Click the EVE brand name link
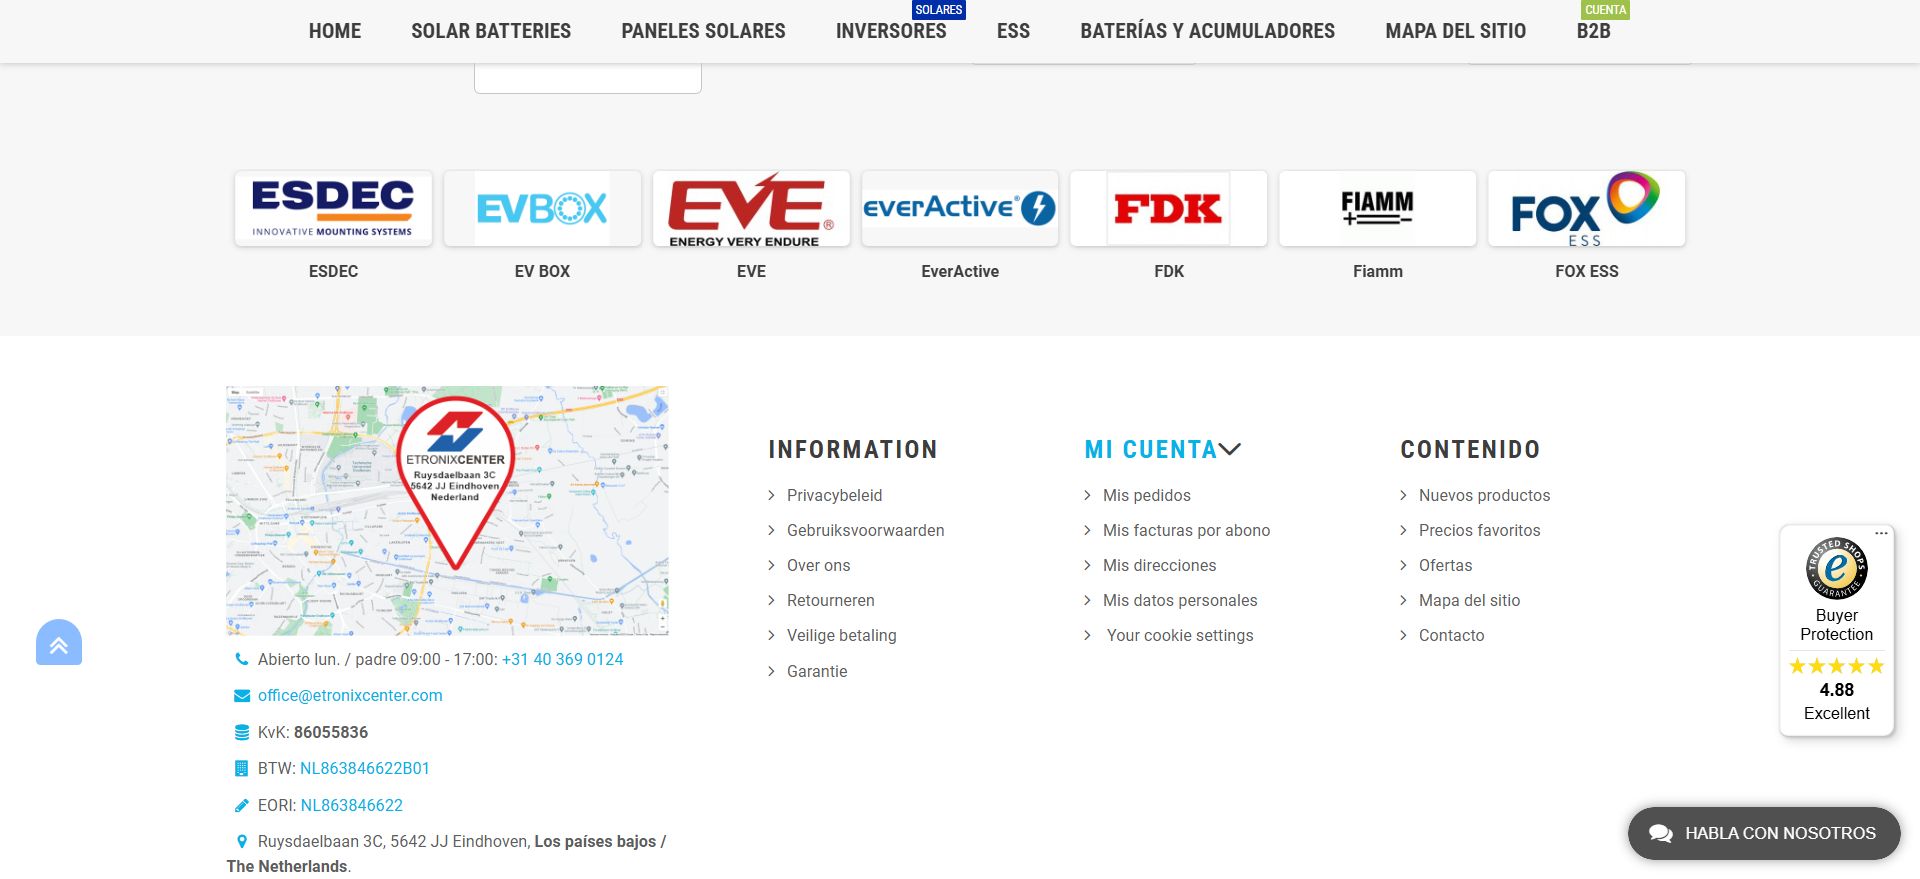 pos(751,272)
